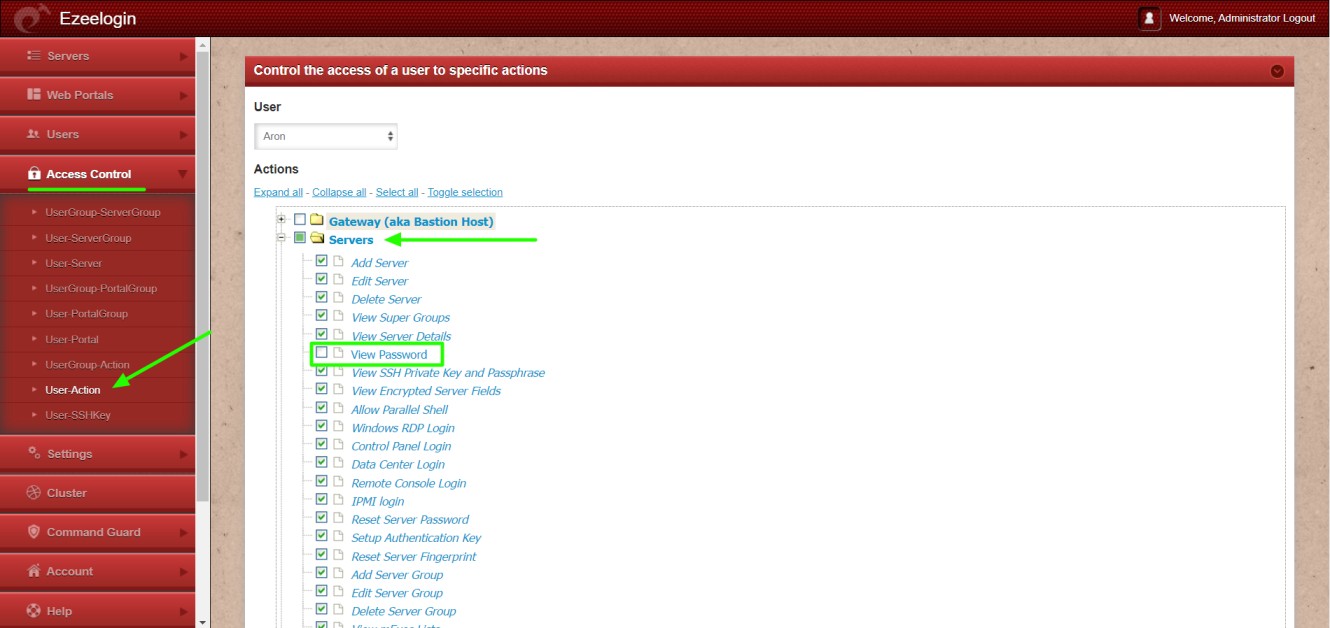
Task: Open the User dropdown showing Aron
Action: click(326, 136)
